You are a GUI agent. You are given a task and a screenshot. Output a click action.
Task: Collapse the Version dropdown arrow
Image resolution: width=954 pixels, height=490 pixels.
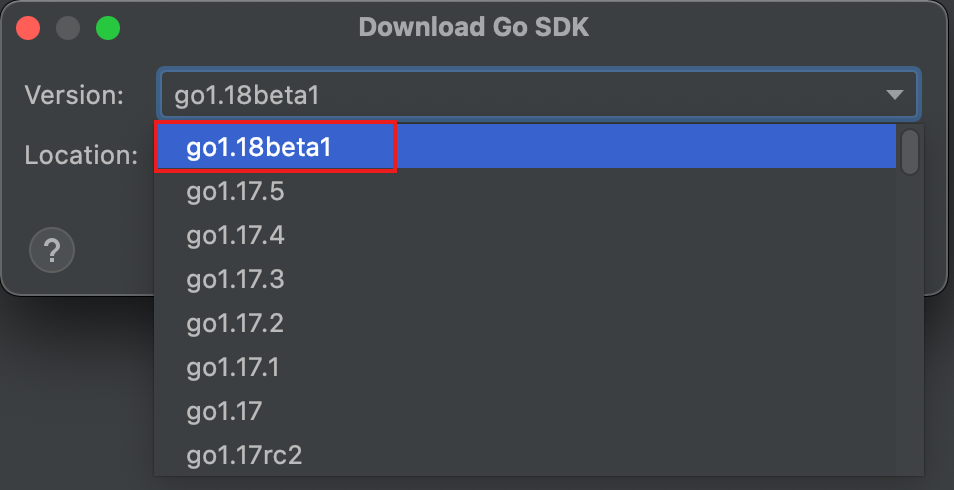click(x=894, y=95)
